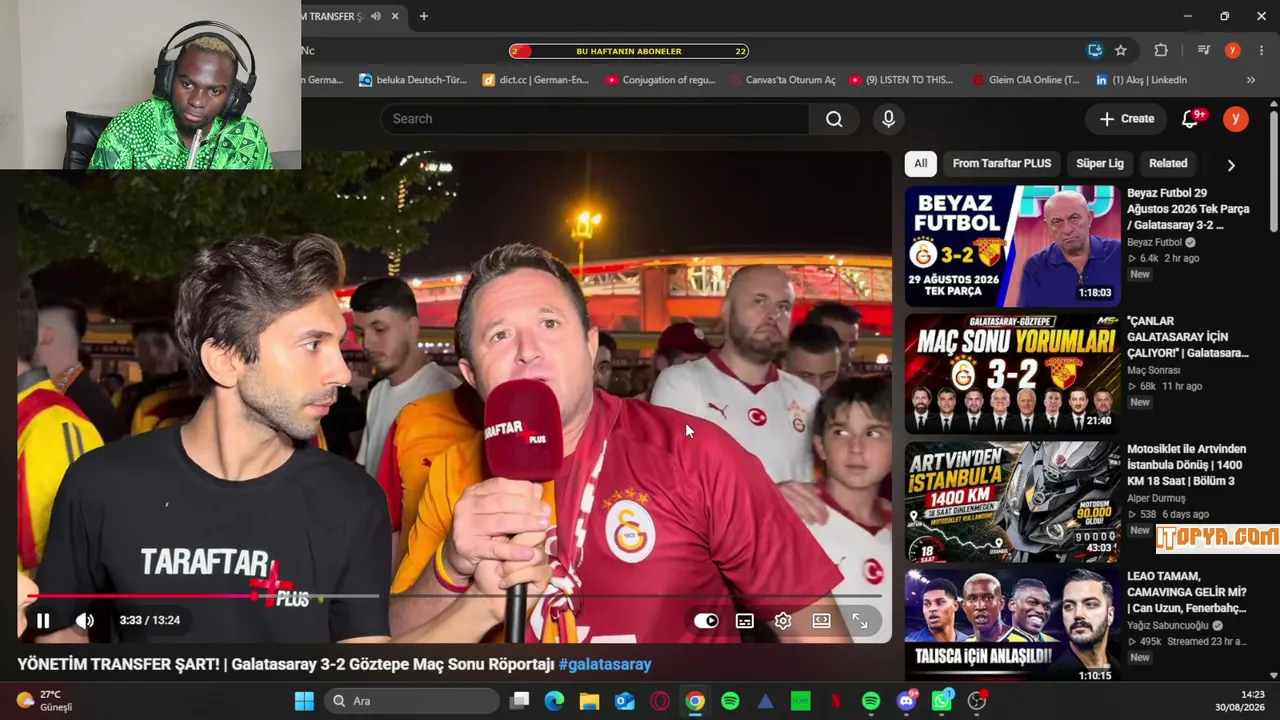Visit the Alper Durmuş channel name

point(1156,498)
